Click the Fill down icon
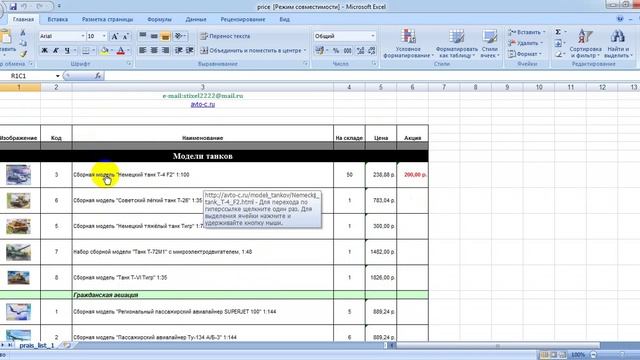This screenshot has width=640, height=360. [x=558, y=43]
